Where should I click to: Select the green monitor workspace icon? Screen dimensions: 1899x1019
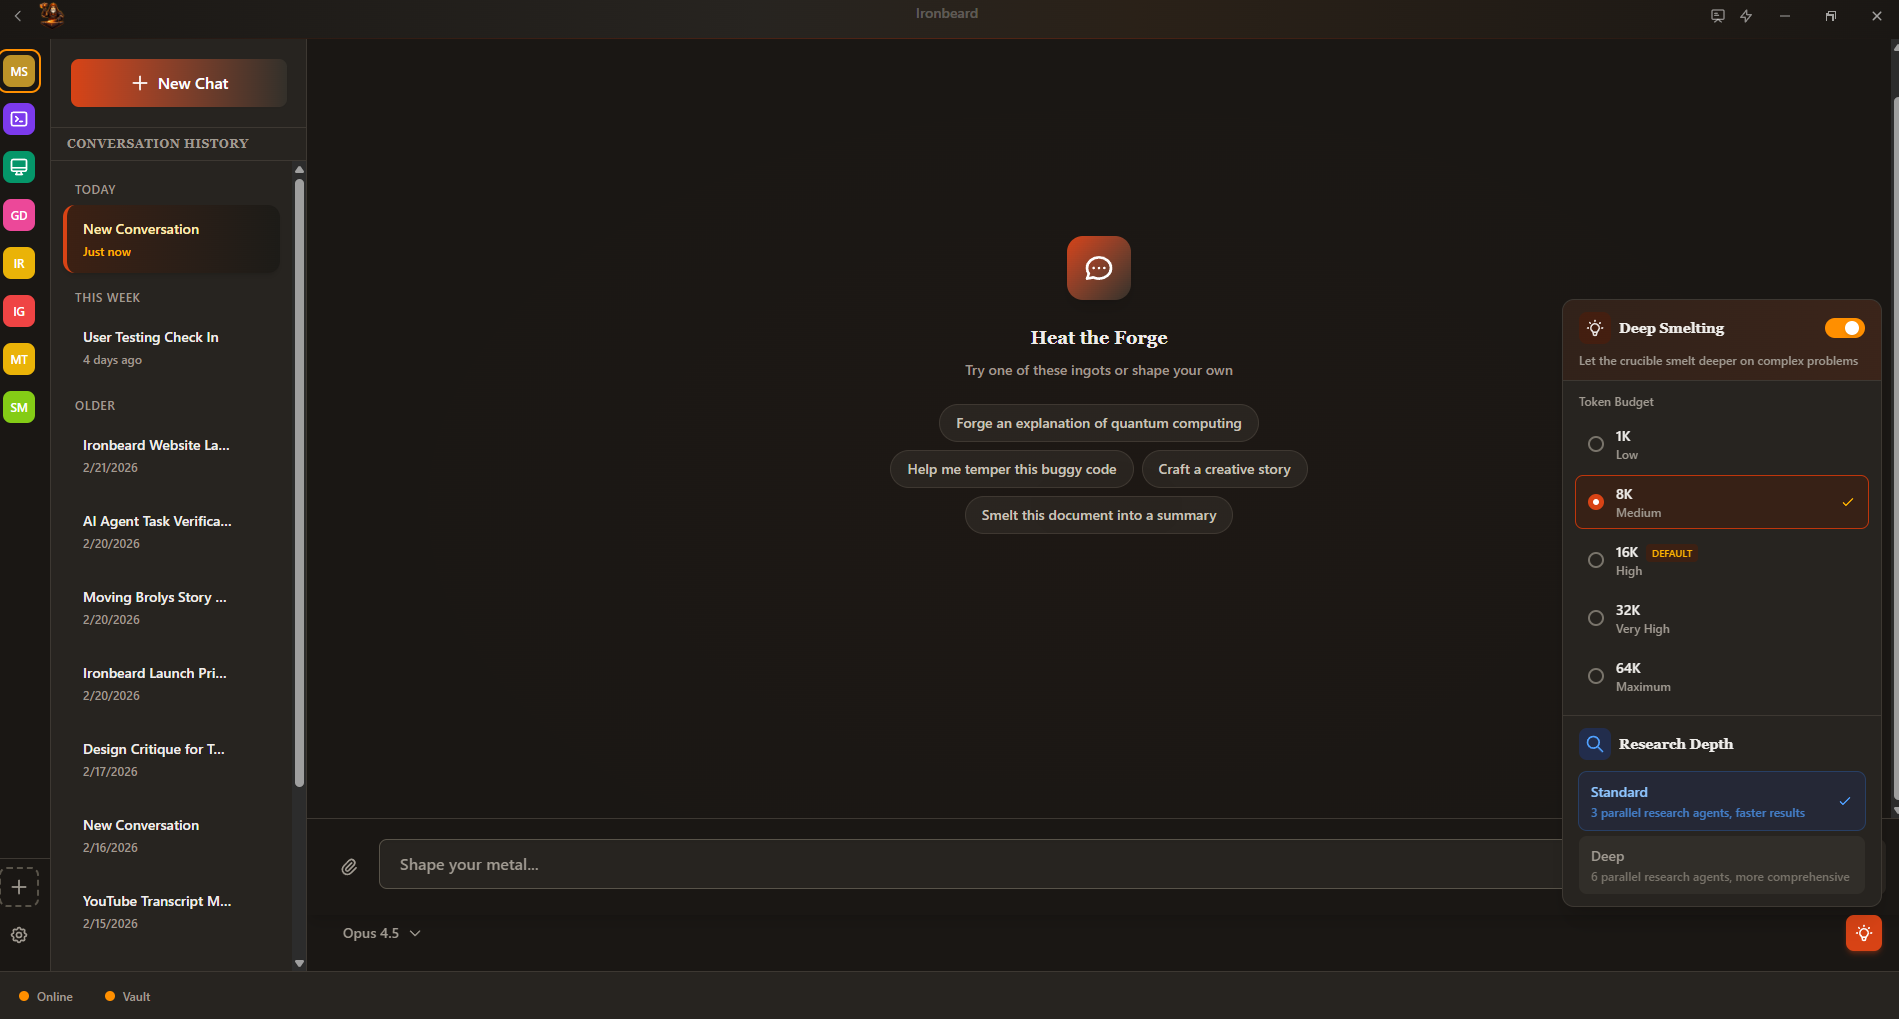click(x=19, y=167)
